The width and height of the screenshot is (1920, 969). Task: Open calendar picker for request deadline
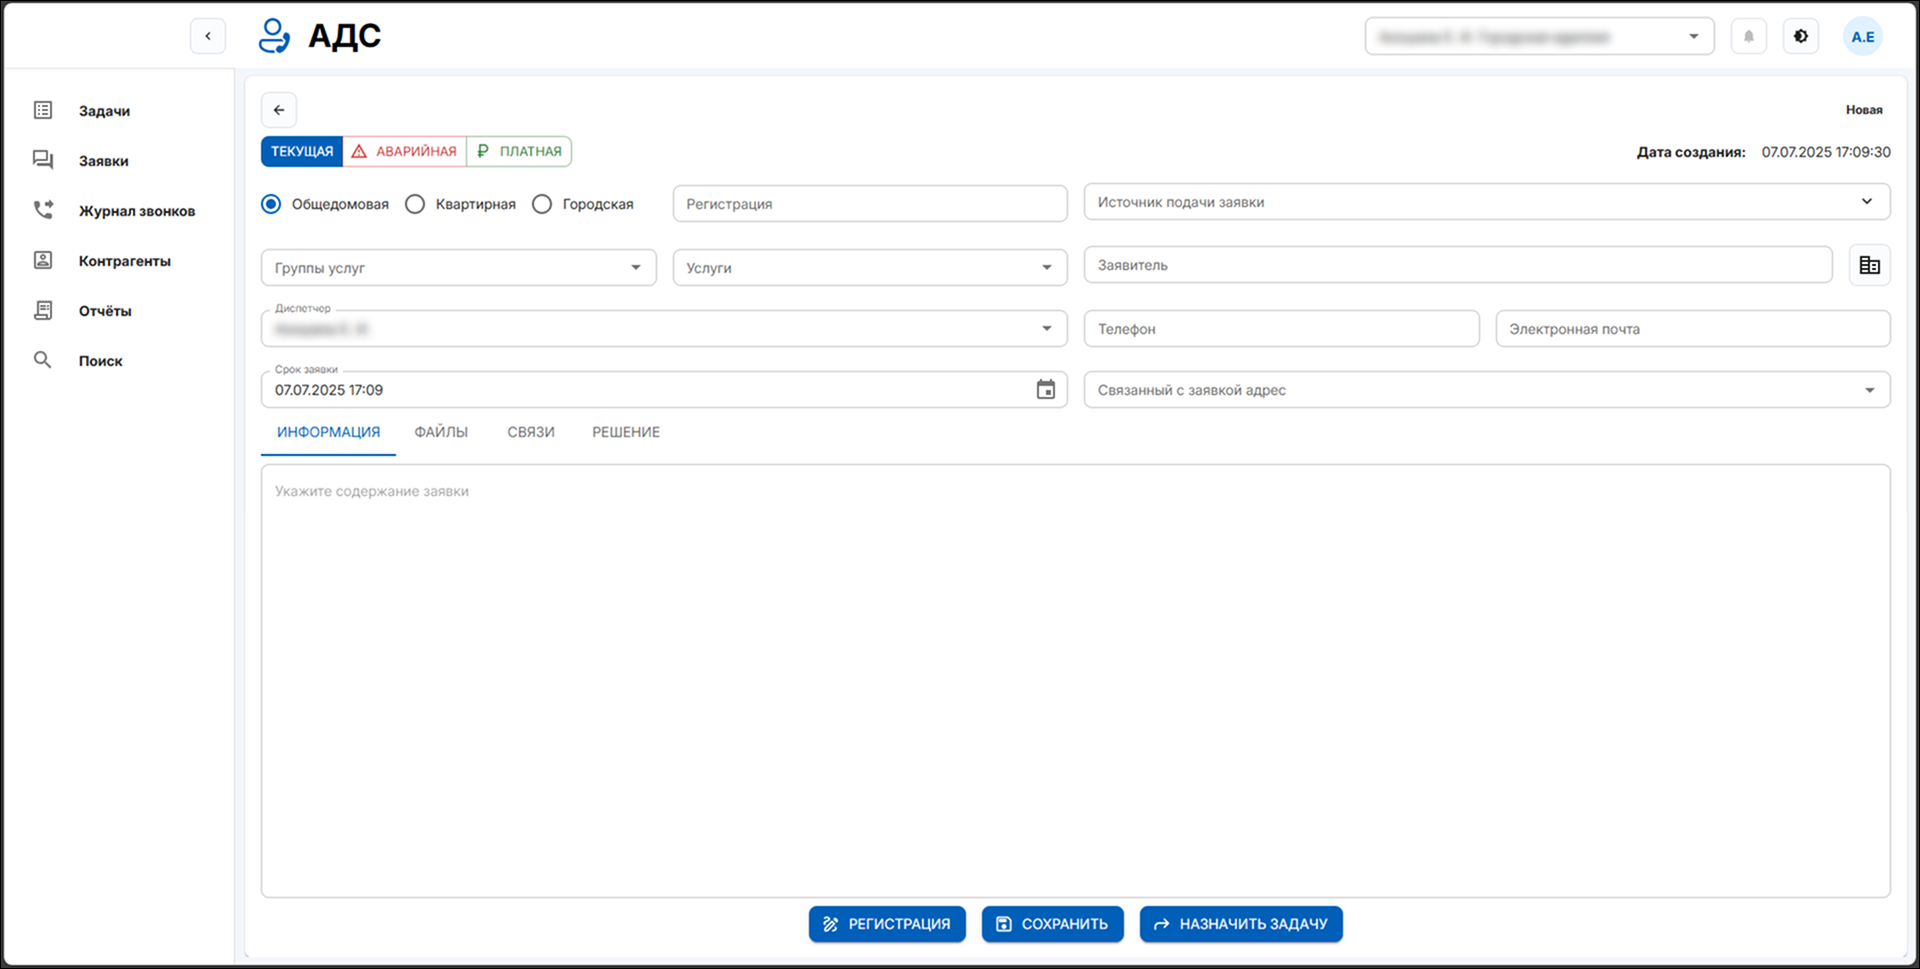coord(1045,390)
